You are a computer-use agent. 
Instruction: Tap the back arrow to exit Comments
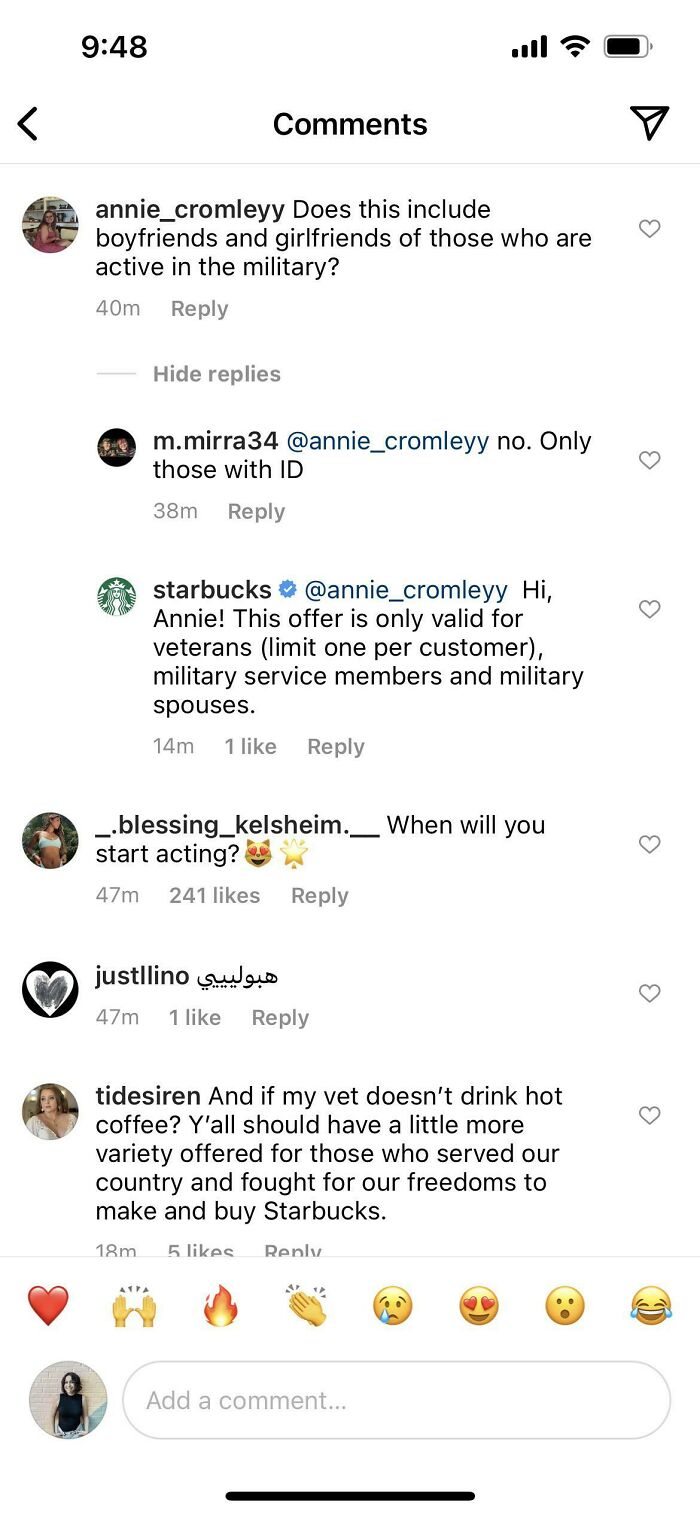(29, 124)
